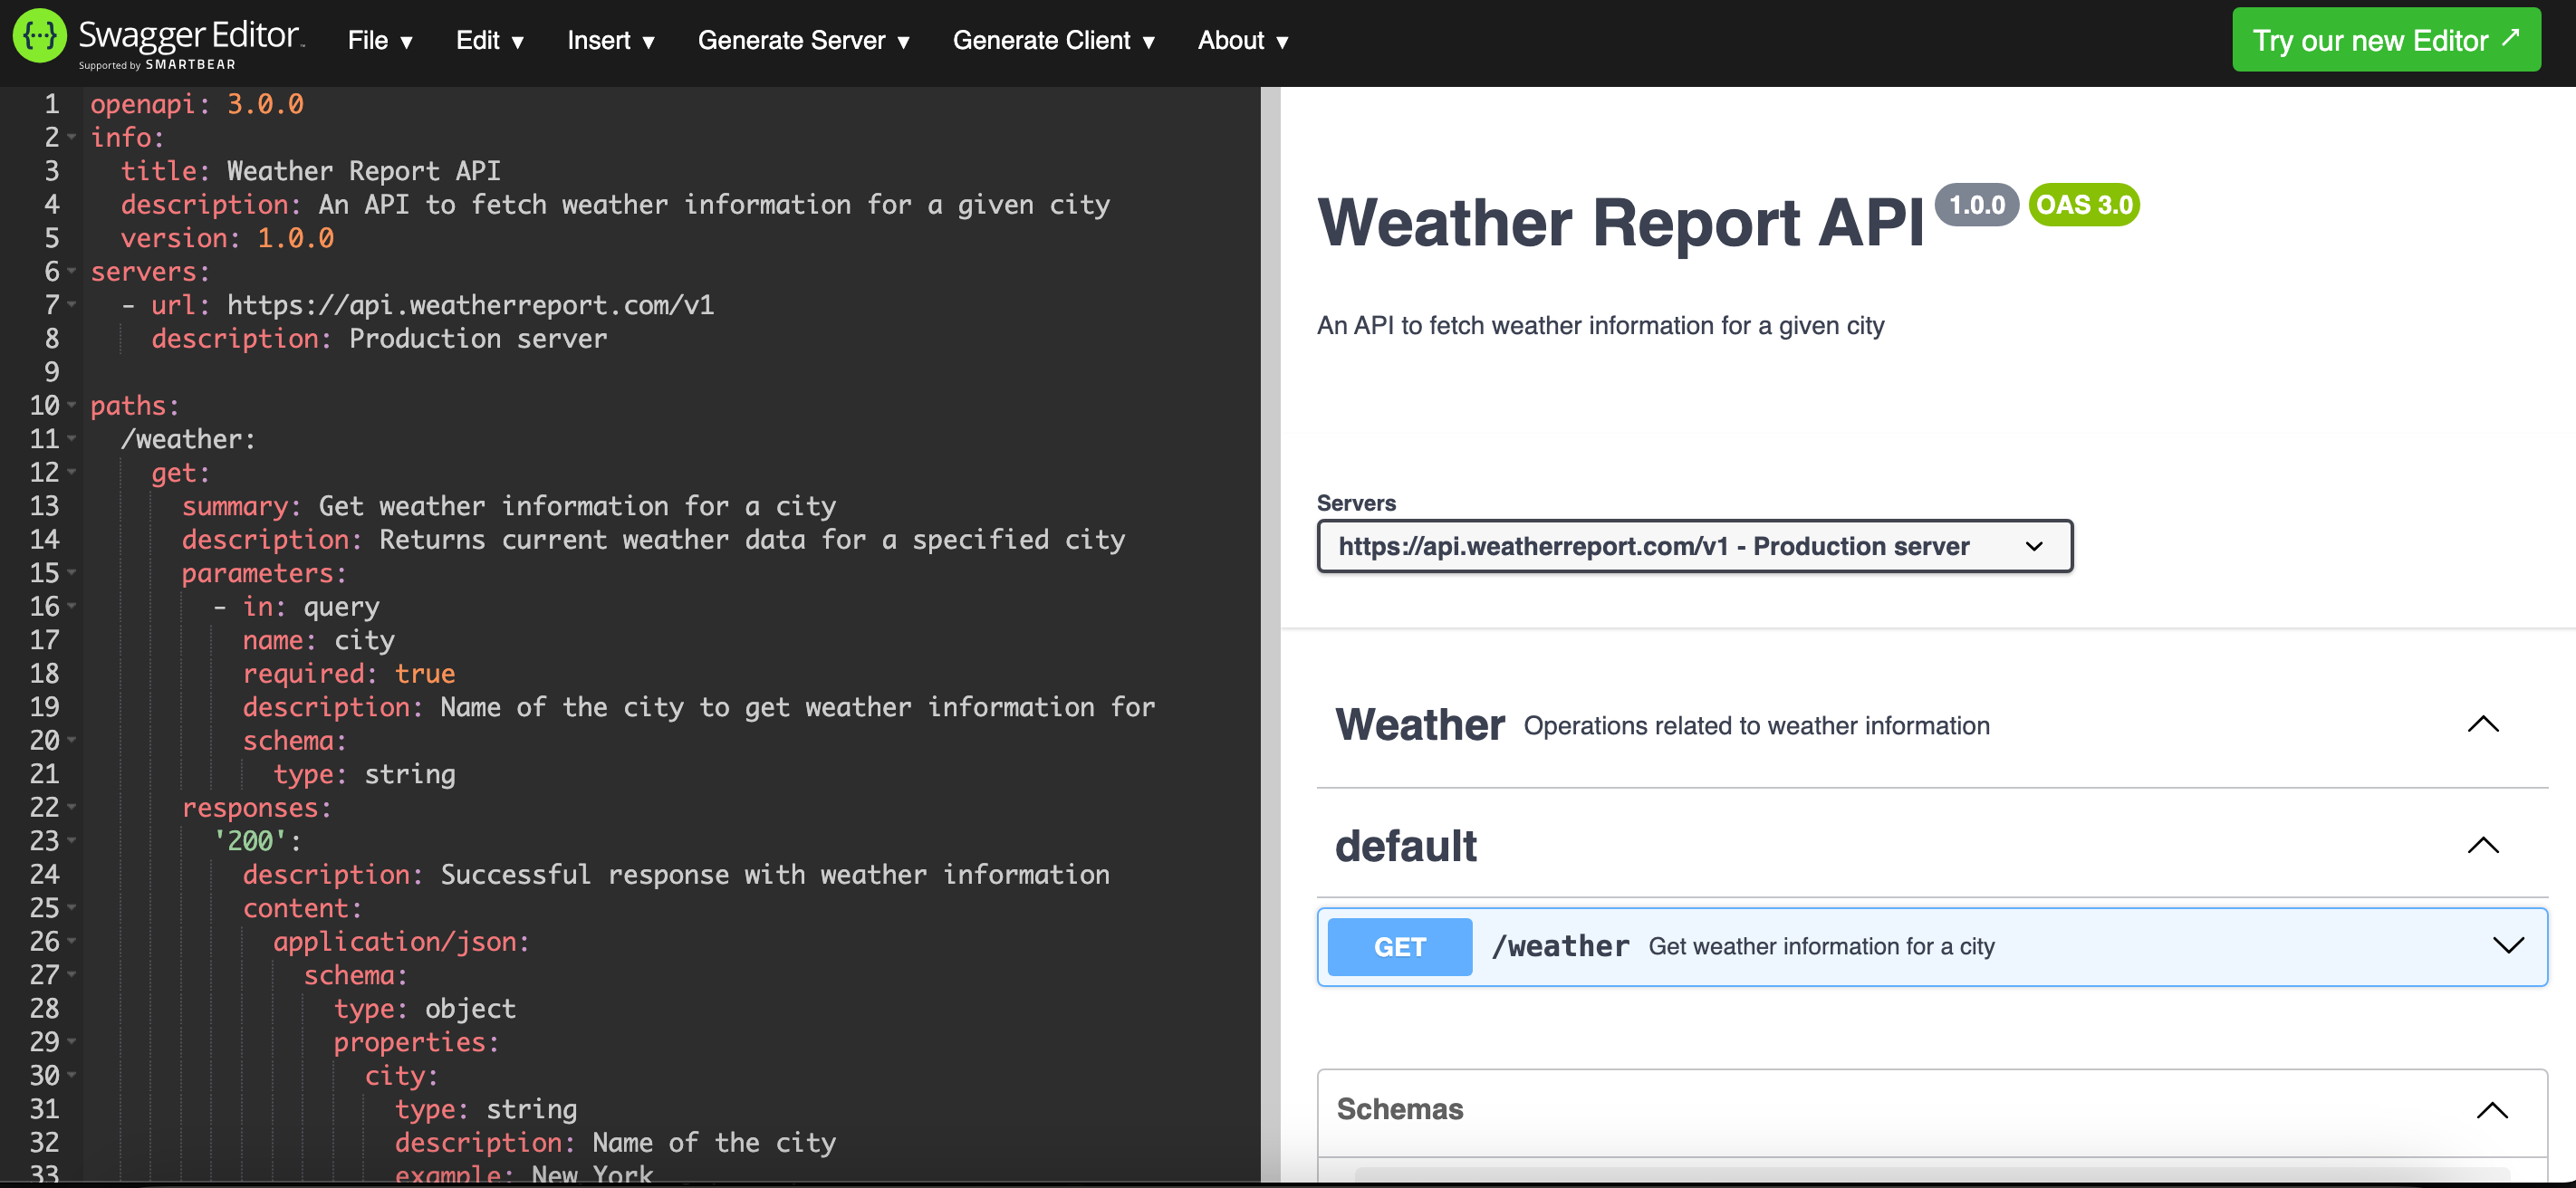Click 'Operations related to weather information' text
This screenshot has width=2576, height=1188.
1756,726
